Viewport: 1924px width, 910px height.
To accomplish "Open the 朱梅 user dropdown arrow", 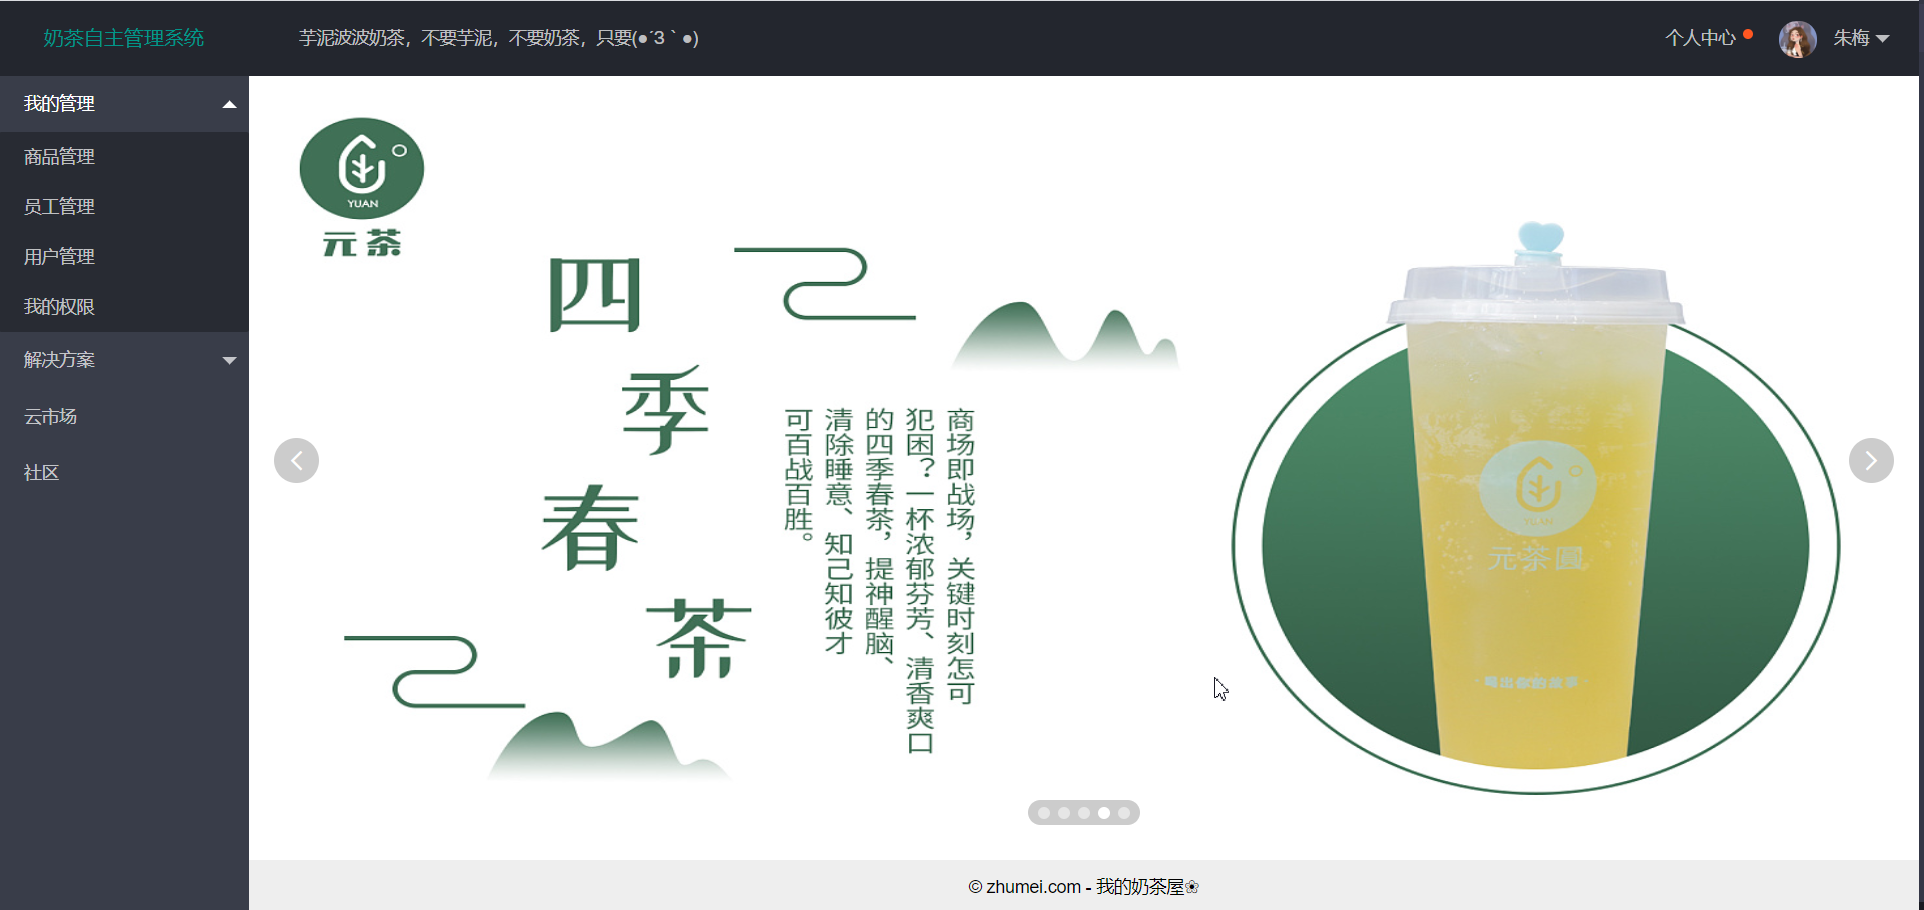I will click(1883, 39).
